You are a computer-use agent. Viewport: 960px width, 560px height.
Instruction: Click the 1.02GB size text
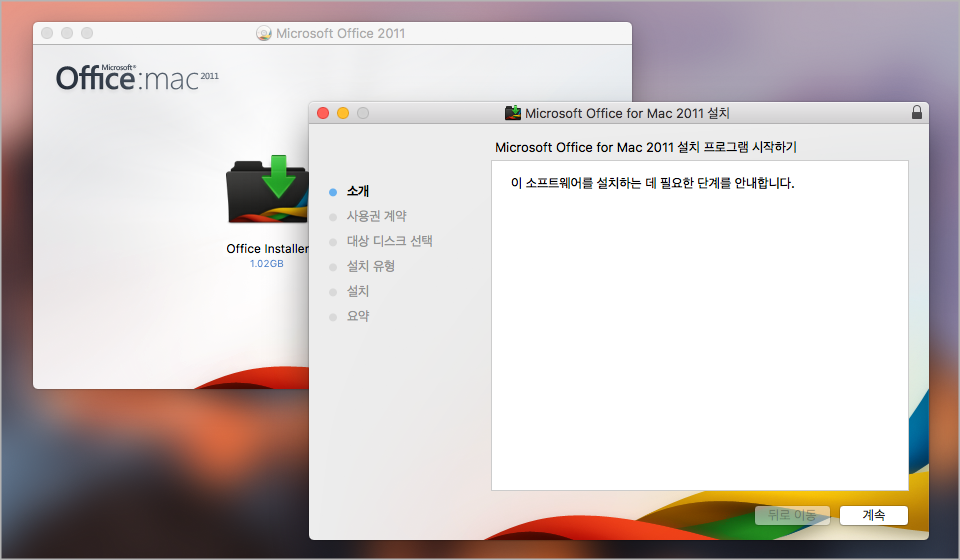click(x=266, y=264)
